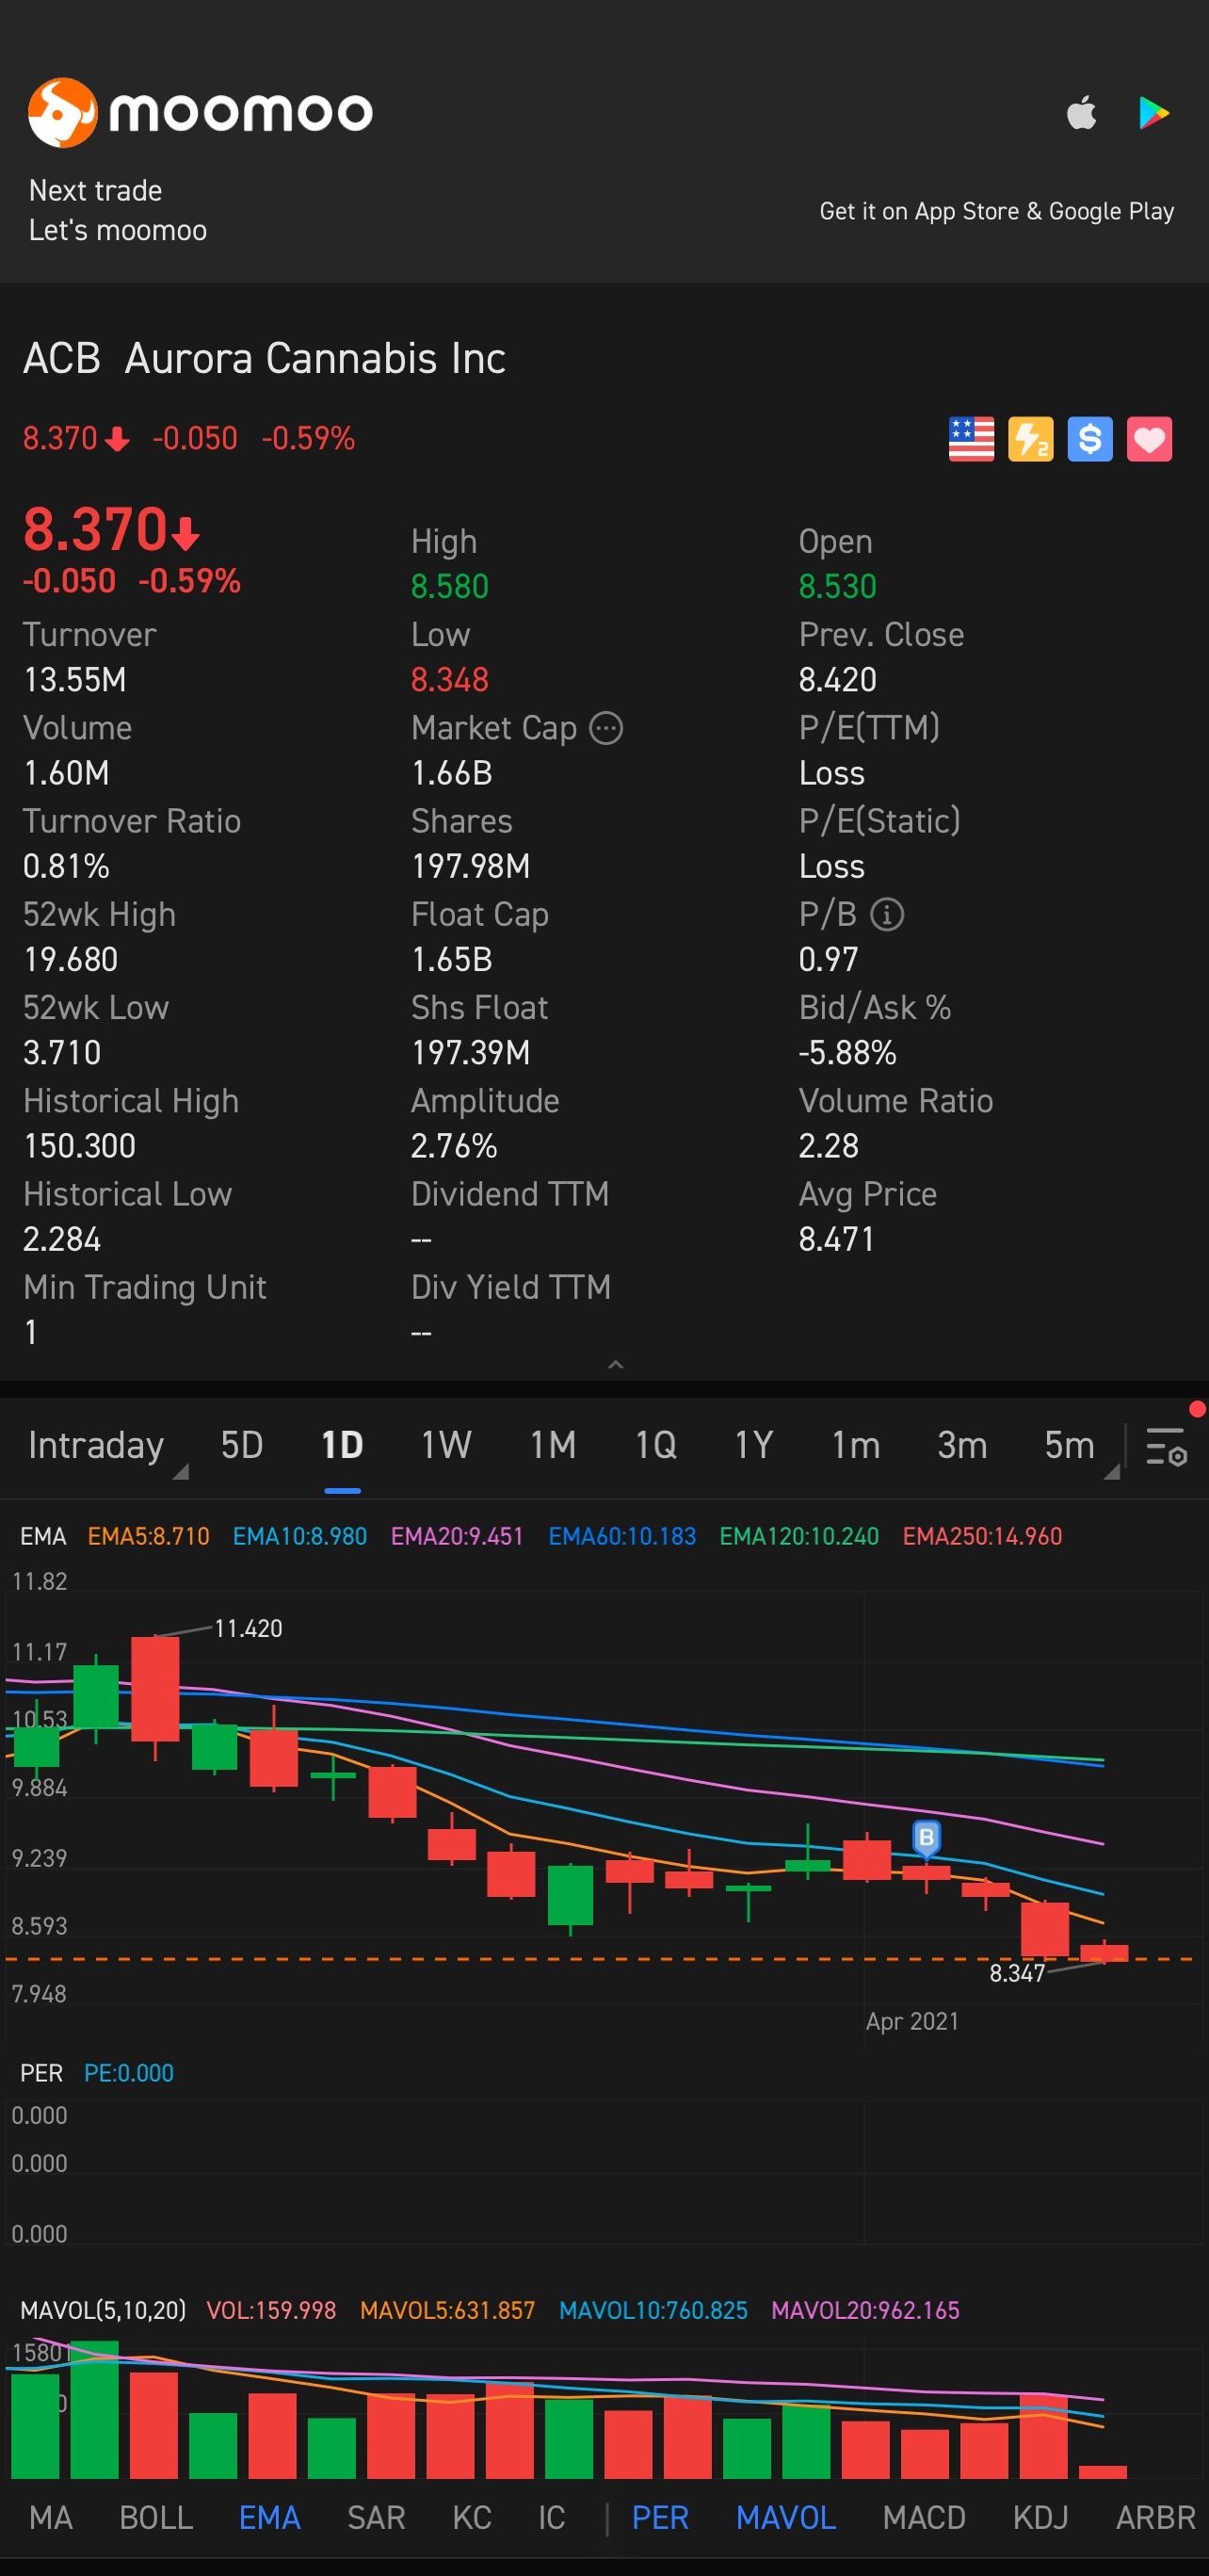Viewport: 1209px width, 2576px height.
Task: Collapse the stock details panel chevron
Action: tap(616, 1364)
